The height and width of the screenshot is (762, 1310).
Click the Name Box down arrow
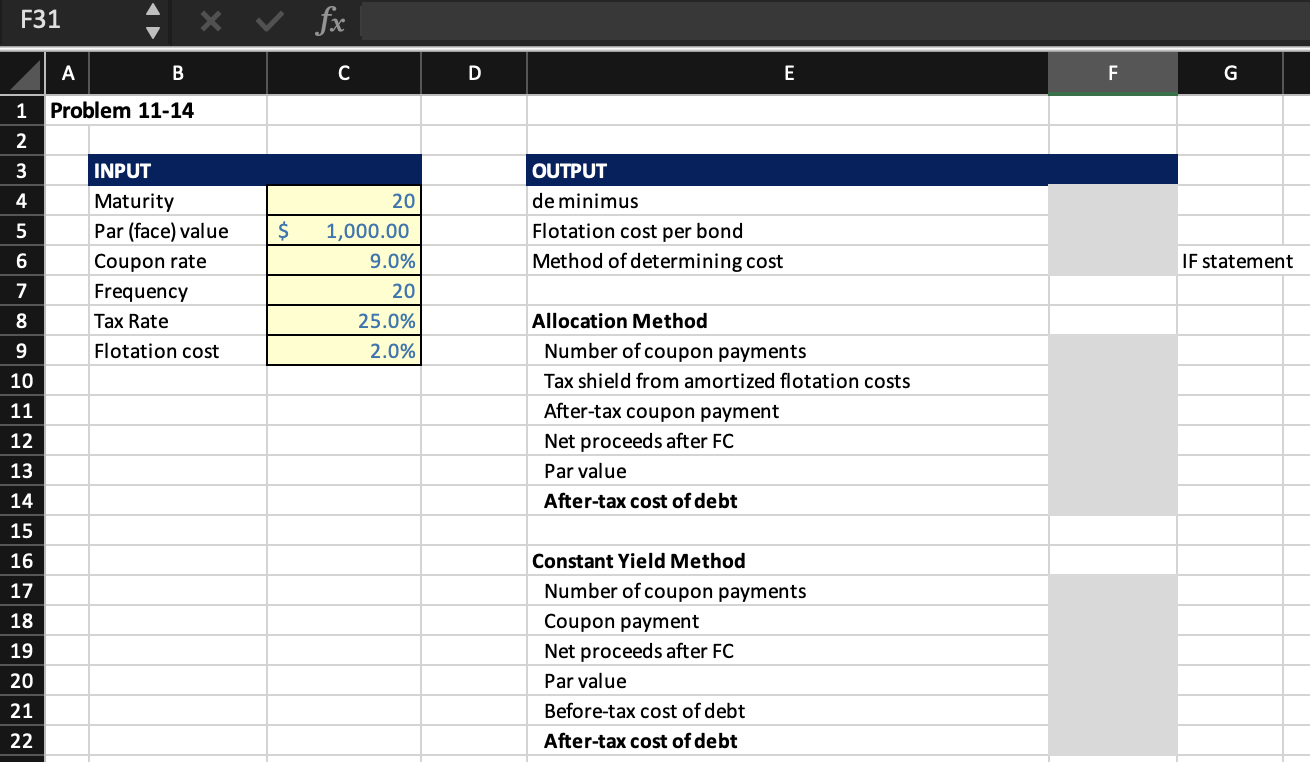[x=153, y=31]
